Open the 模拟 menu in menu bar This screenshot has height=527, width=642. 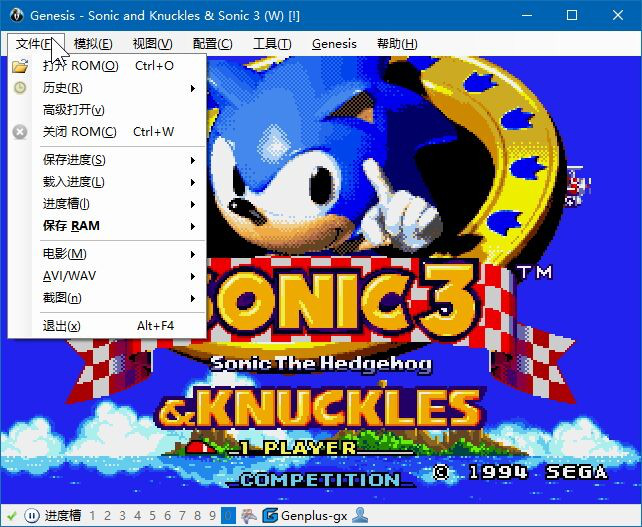click(x=93, y=44)
